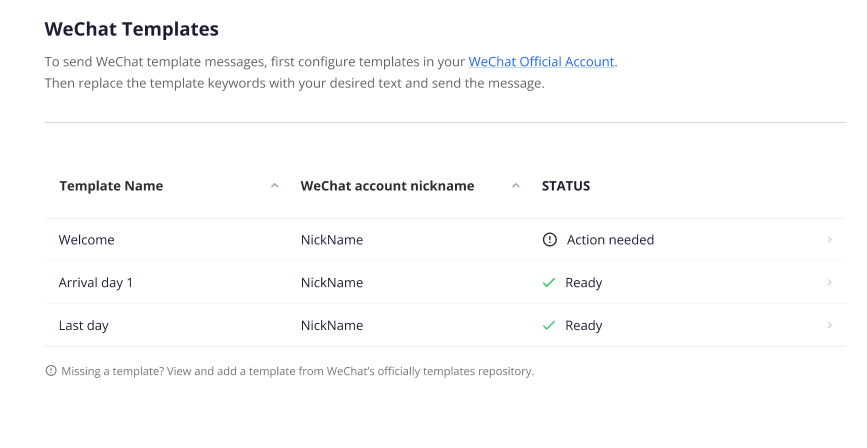Click the green checkmark for Last day
The width and height of the screenshot is (867, 448).
(549, 325)
